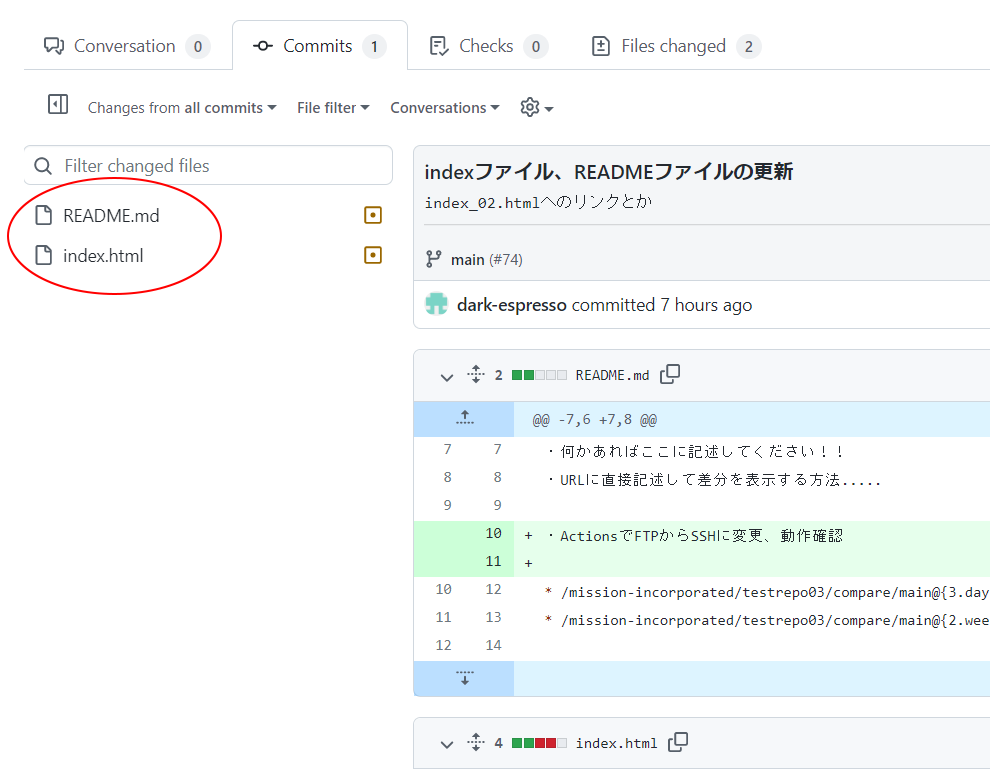This screenshot has width=990, height=769.
Task: Toggle the file tree sidebar icon
Action: coord(58,105)
